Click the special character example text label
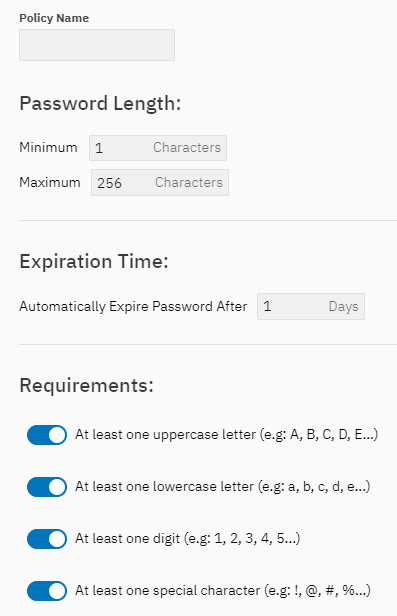The height and width of the screenshot is (616, 397). pos(223,591)
